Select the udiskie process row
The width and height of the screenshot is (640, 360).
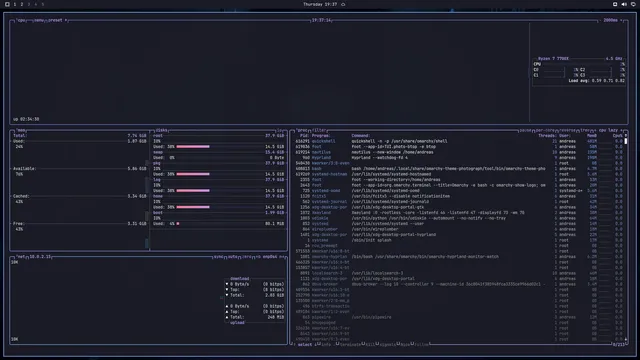459,218
